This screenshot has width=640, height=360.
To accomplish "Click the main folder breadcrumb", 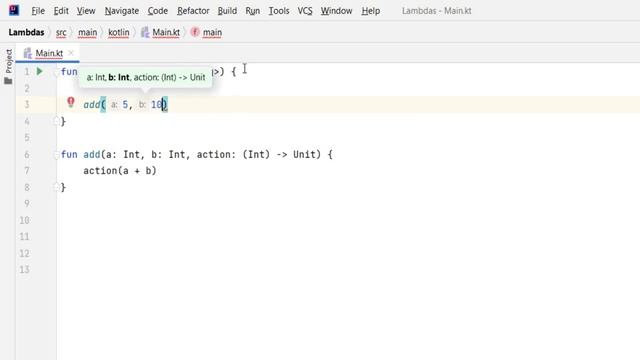I will point(87,32).
